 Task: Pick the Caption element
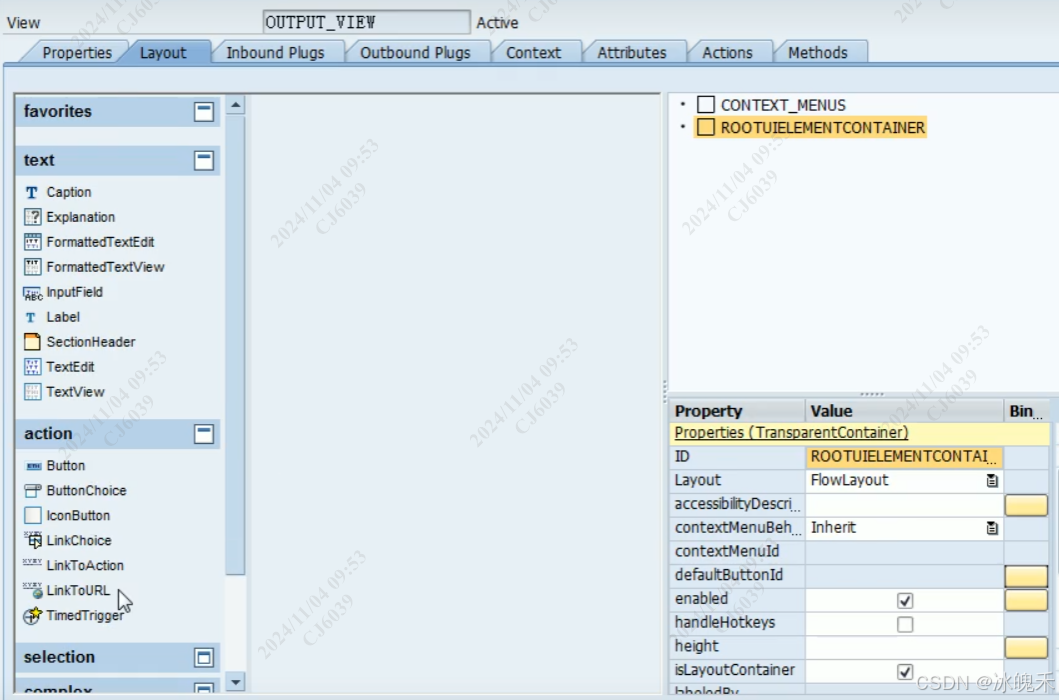tap(68, 192)
